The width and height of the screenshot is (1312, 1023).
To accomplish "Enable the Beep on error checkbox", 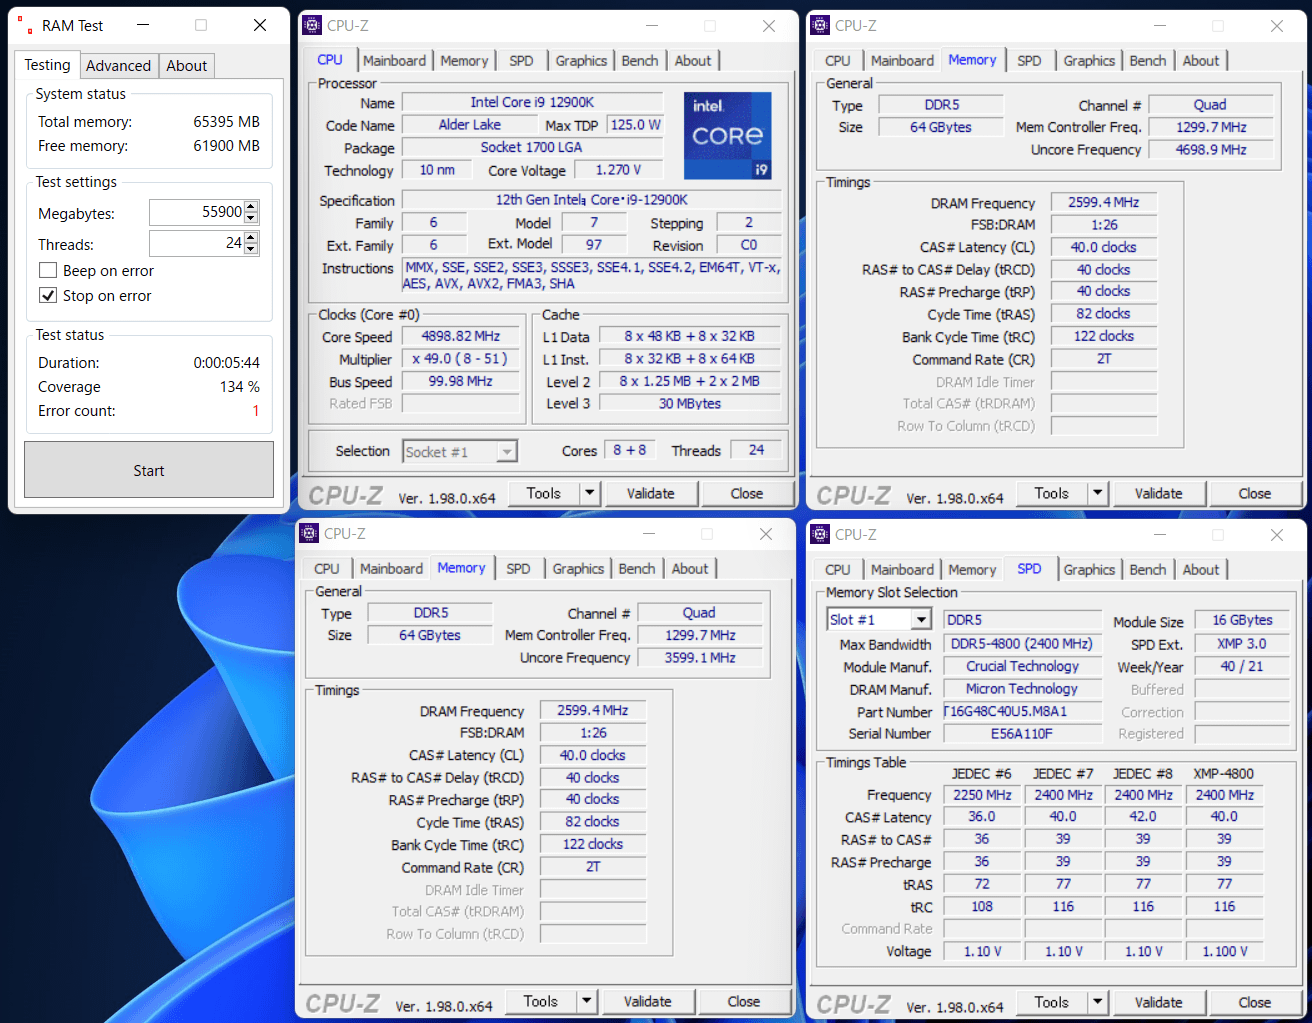I will (47, 270).
